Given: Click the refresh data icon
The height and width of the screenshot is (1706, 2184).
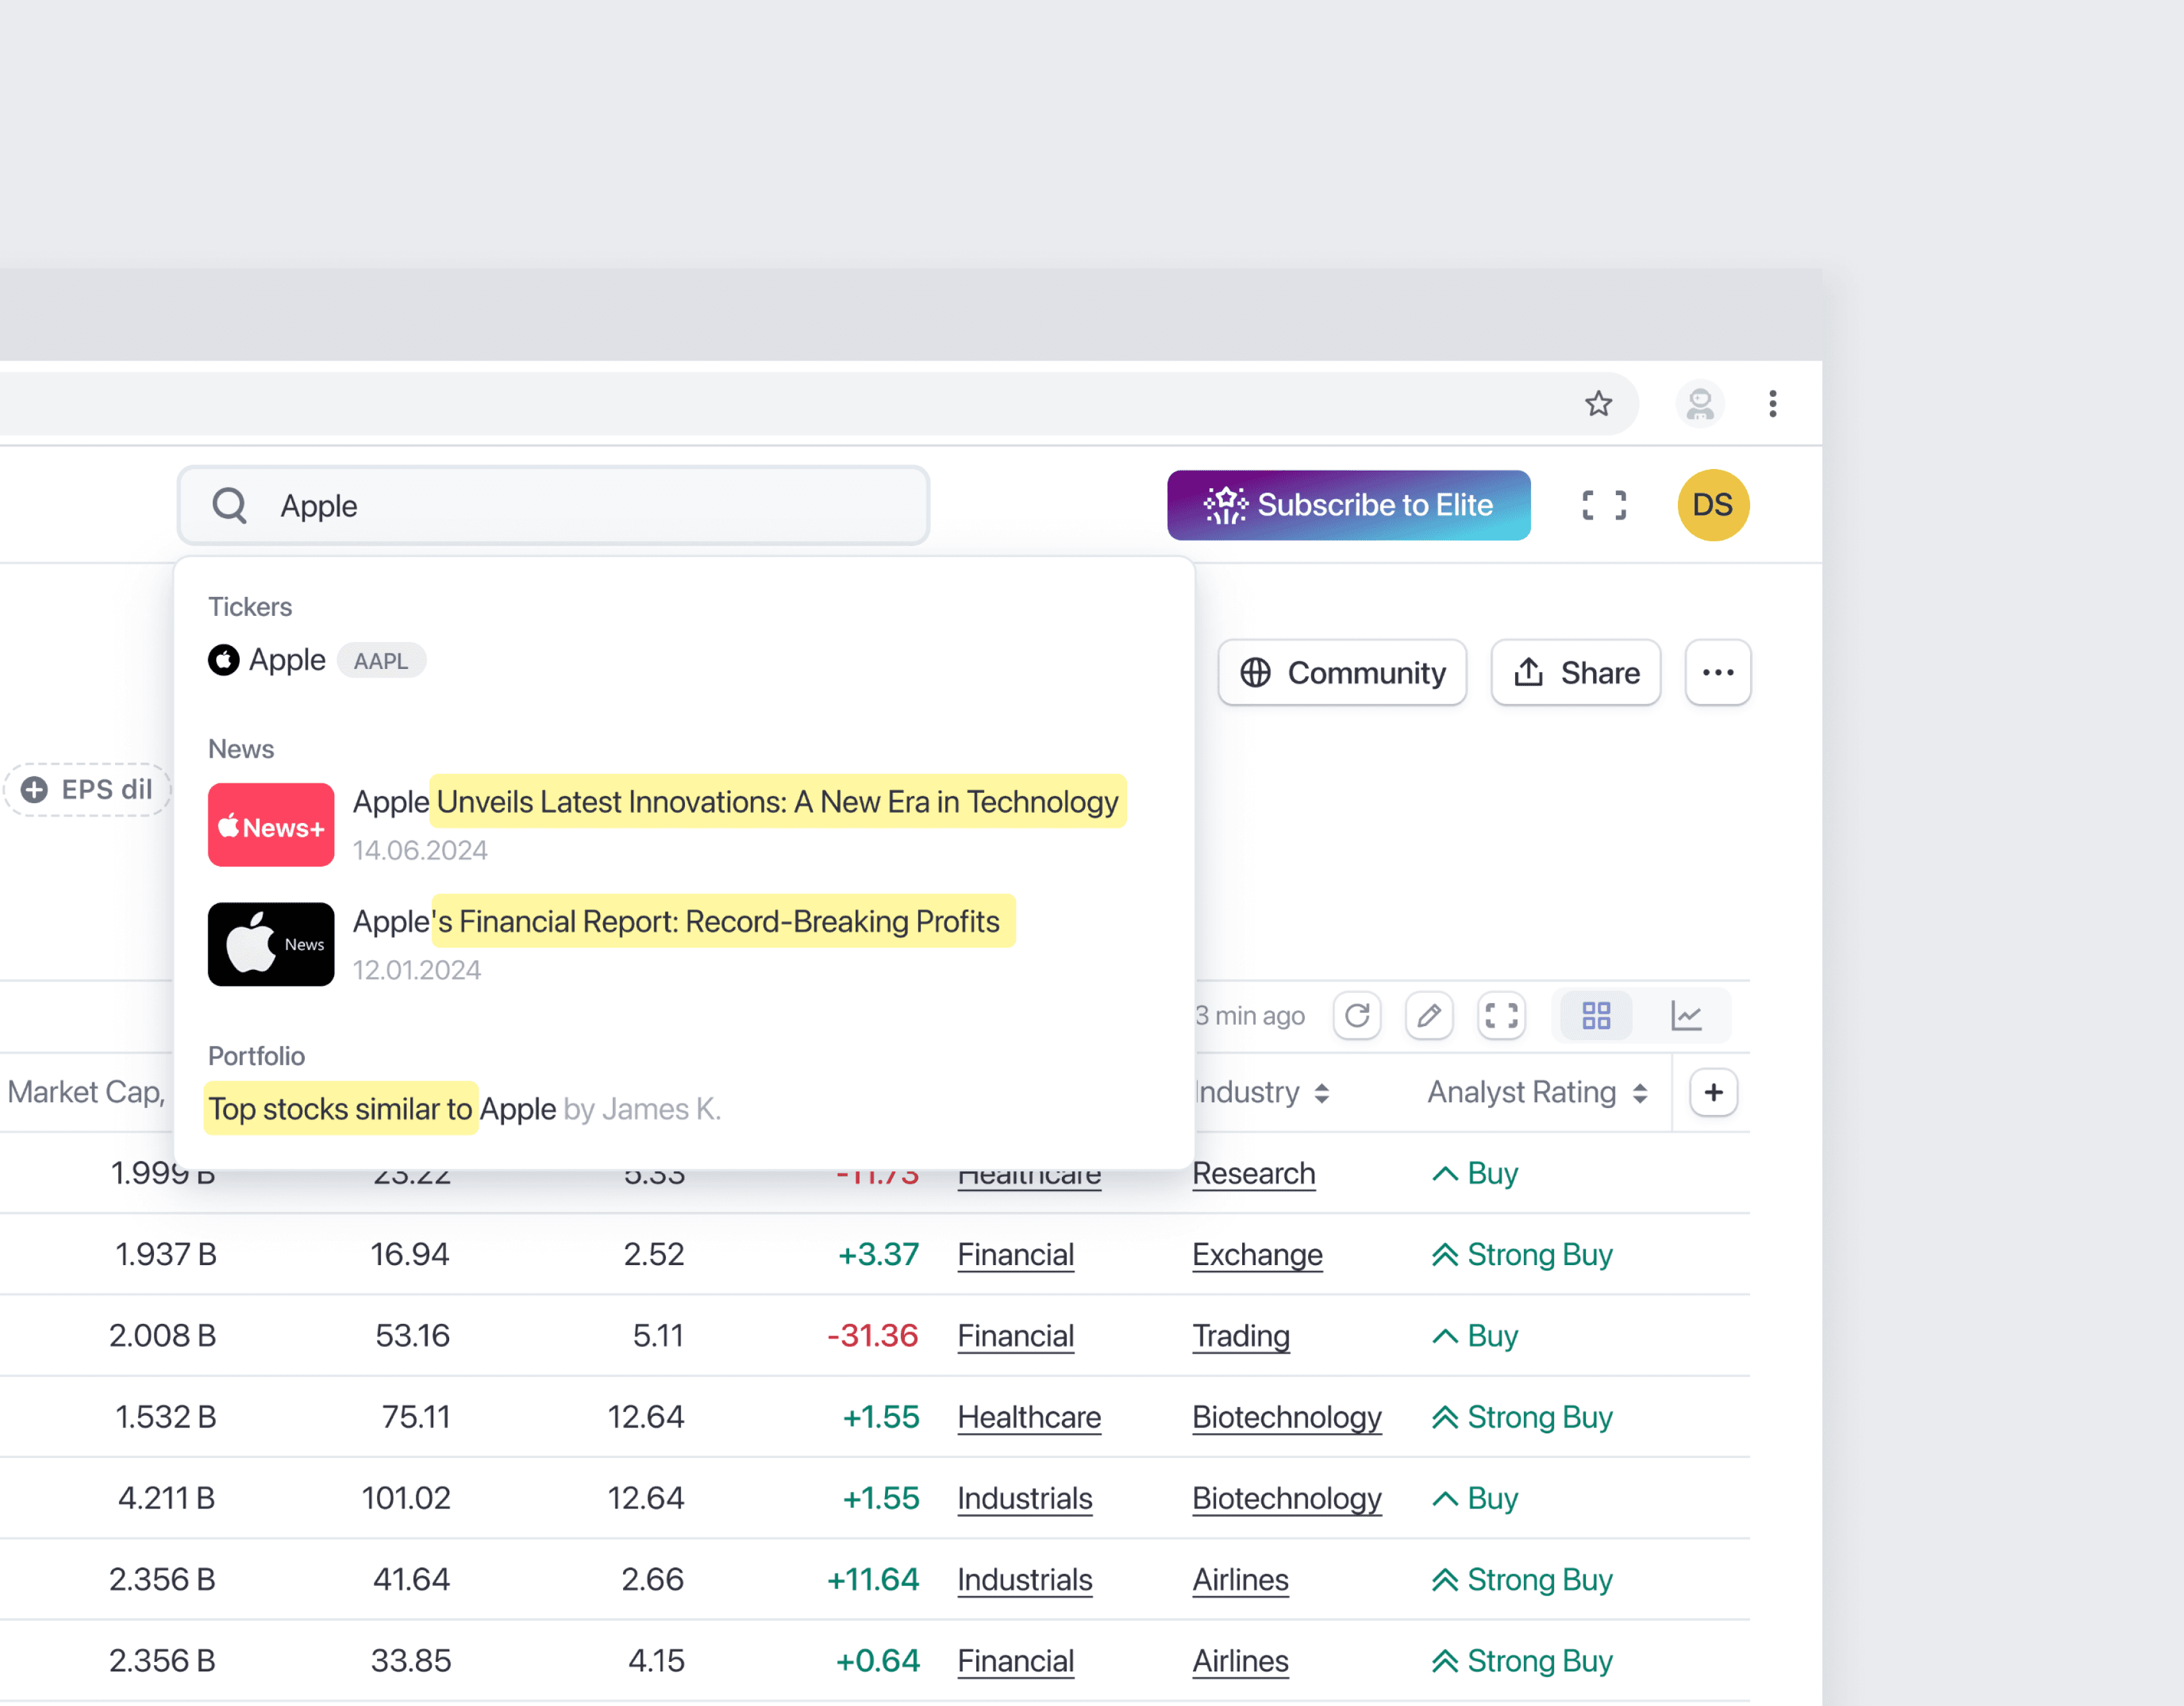Looking at the screenshot, I should pos(1356,1016).
